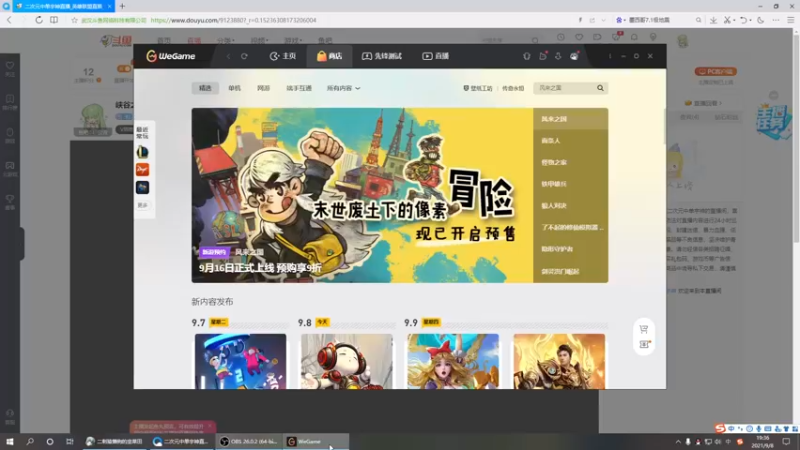Reload page in browser window

tap(39, 20)
